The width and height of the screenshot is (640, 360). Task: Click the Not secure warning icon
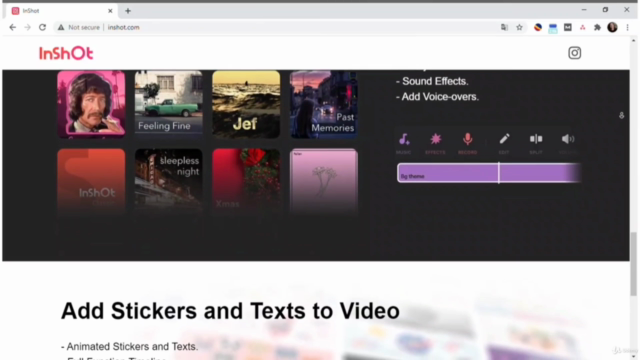point(61,27)
